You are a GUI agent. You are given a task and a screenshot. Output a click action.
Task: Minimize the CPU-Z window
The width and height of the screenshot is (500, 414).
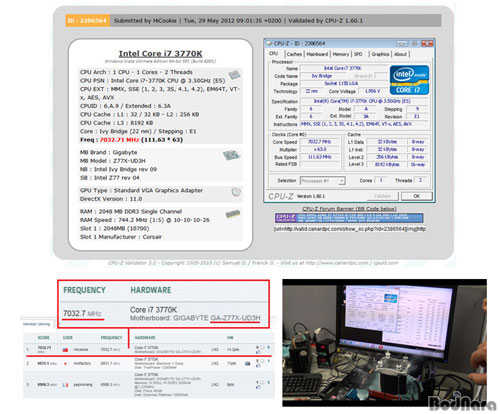(x=402, y=44)
